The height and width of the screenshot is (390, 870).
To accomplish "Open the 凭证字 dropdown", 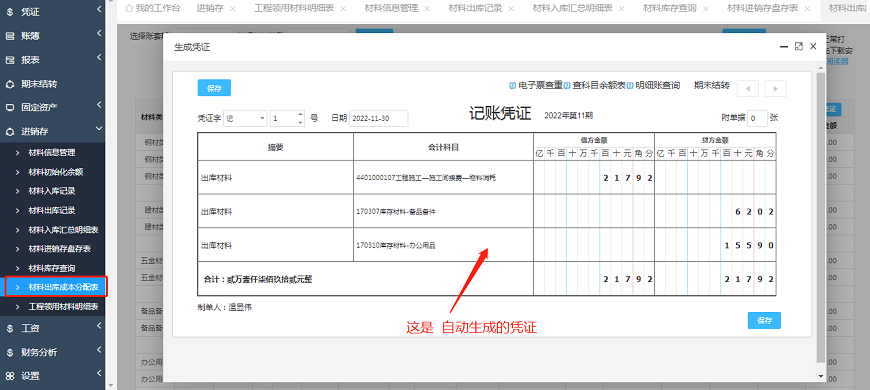I will (245, 118).
